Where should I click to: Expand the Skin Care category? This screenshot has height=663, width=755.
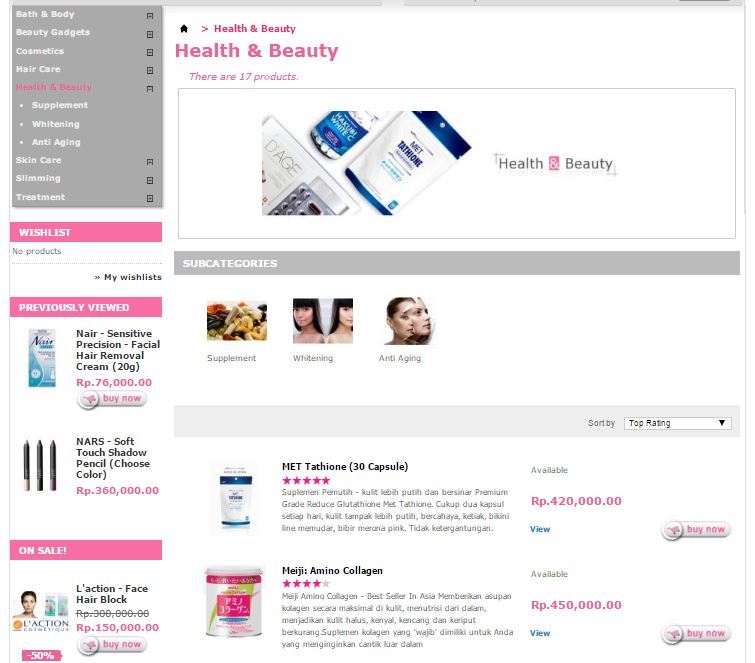pos(150,162)
